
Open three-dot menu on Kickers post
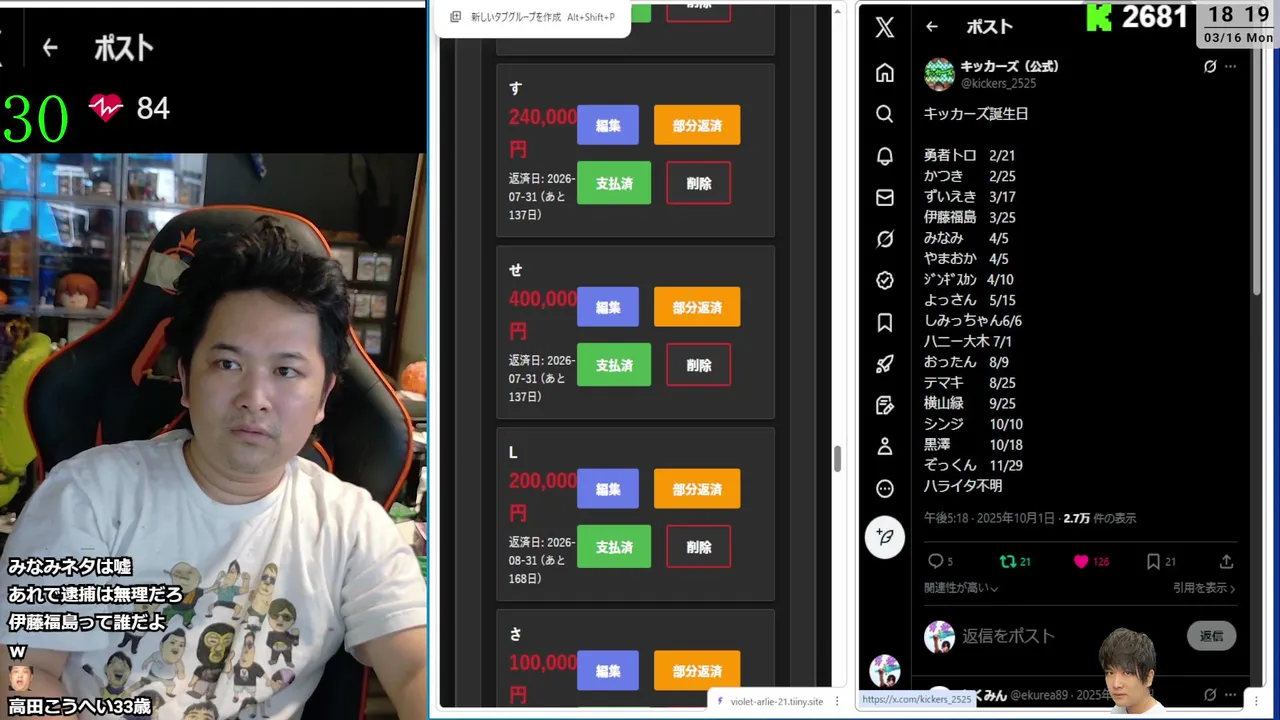point(1230,67)
